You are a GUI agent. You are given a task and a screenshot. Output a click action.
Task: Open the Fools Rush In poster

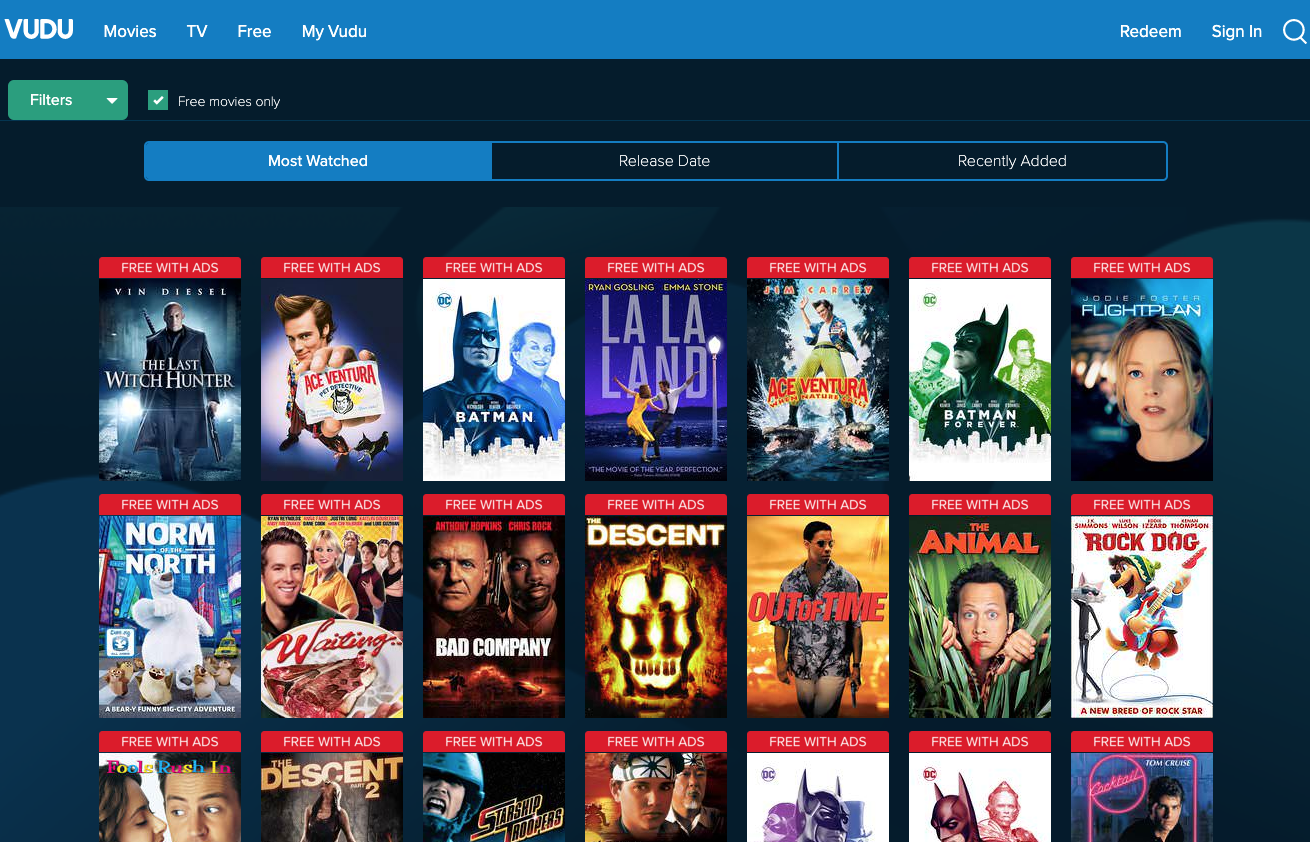[170, 797]
